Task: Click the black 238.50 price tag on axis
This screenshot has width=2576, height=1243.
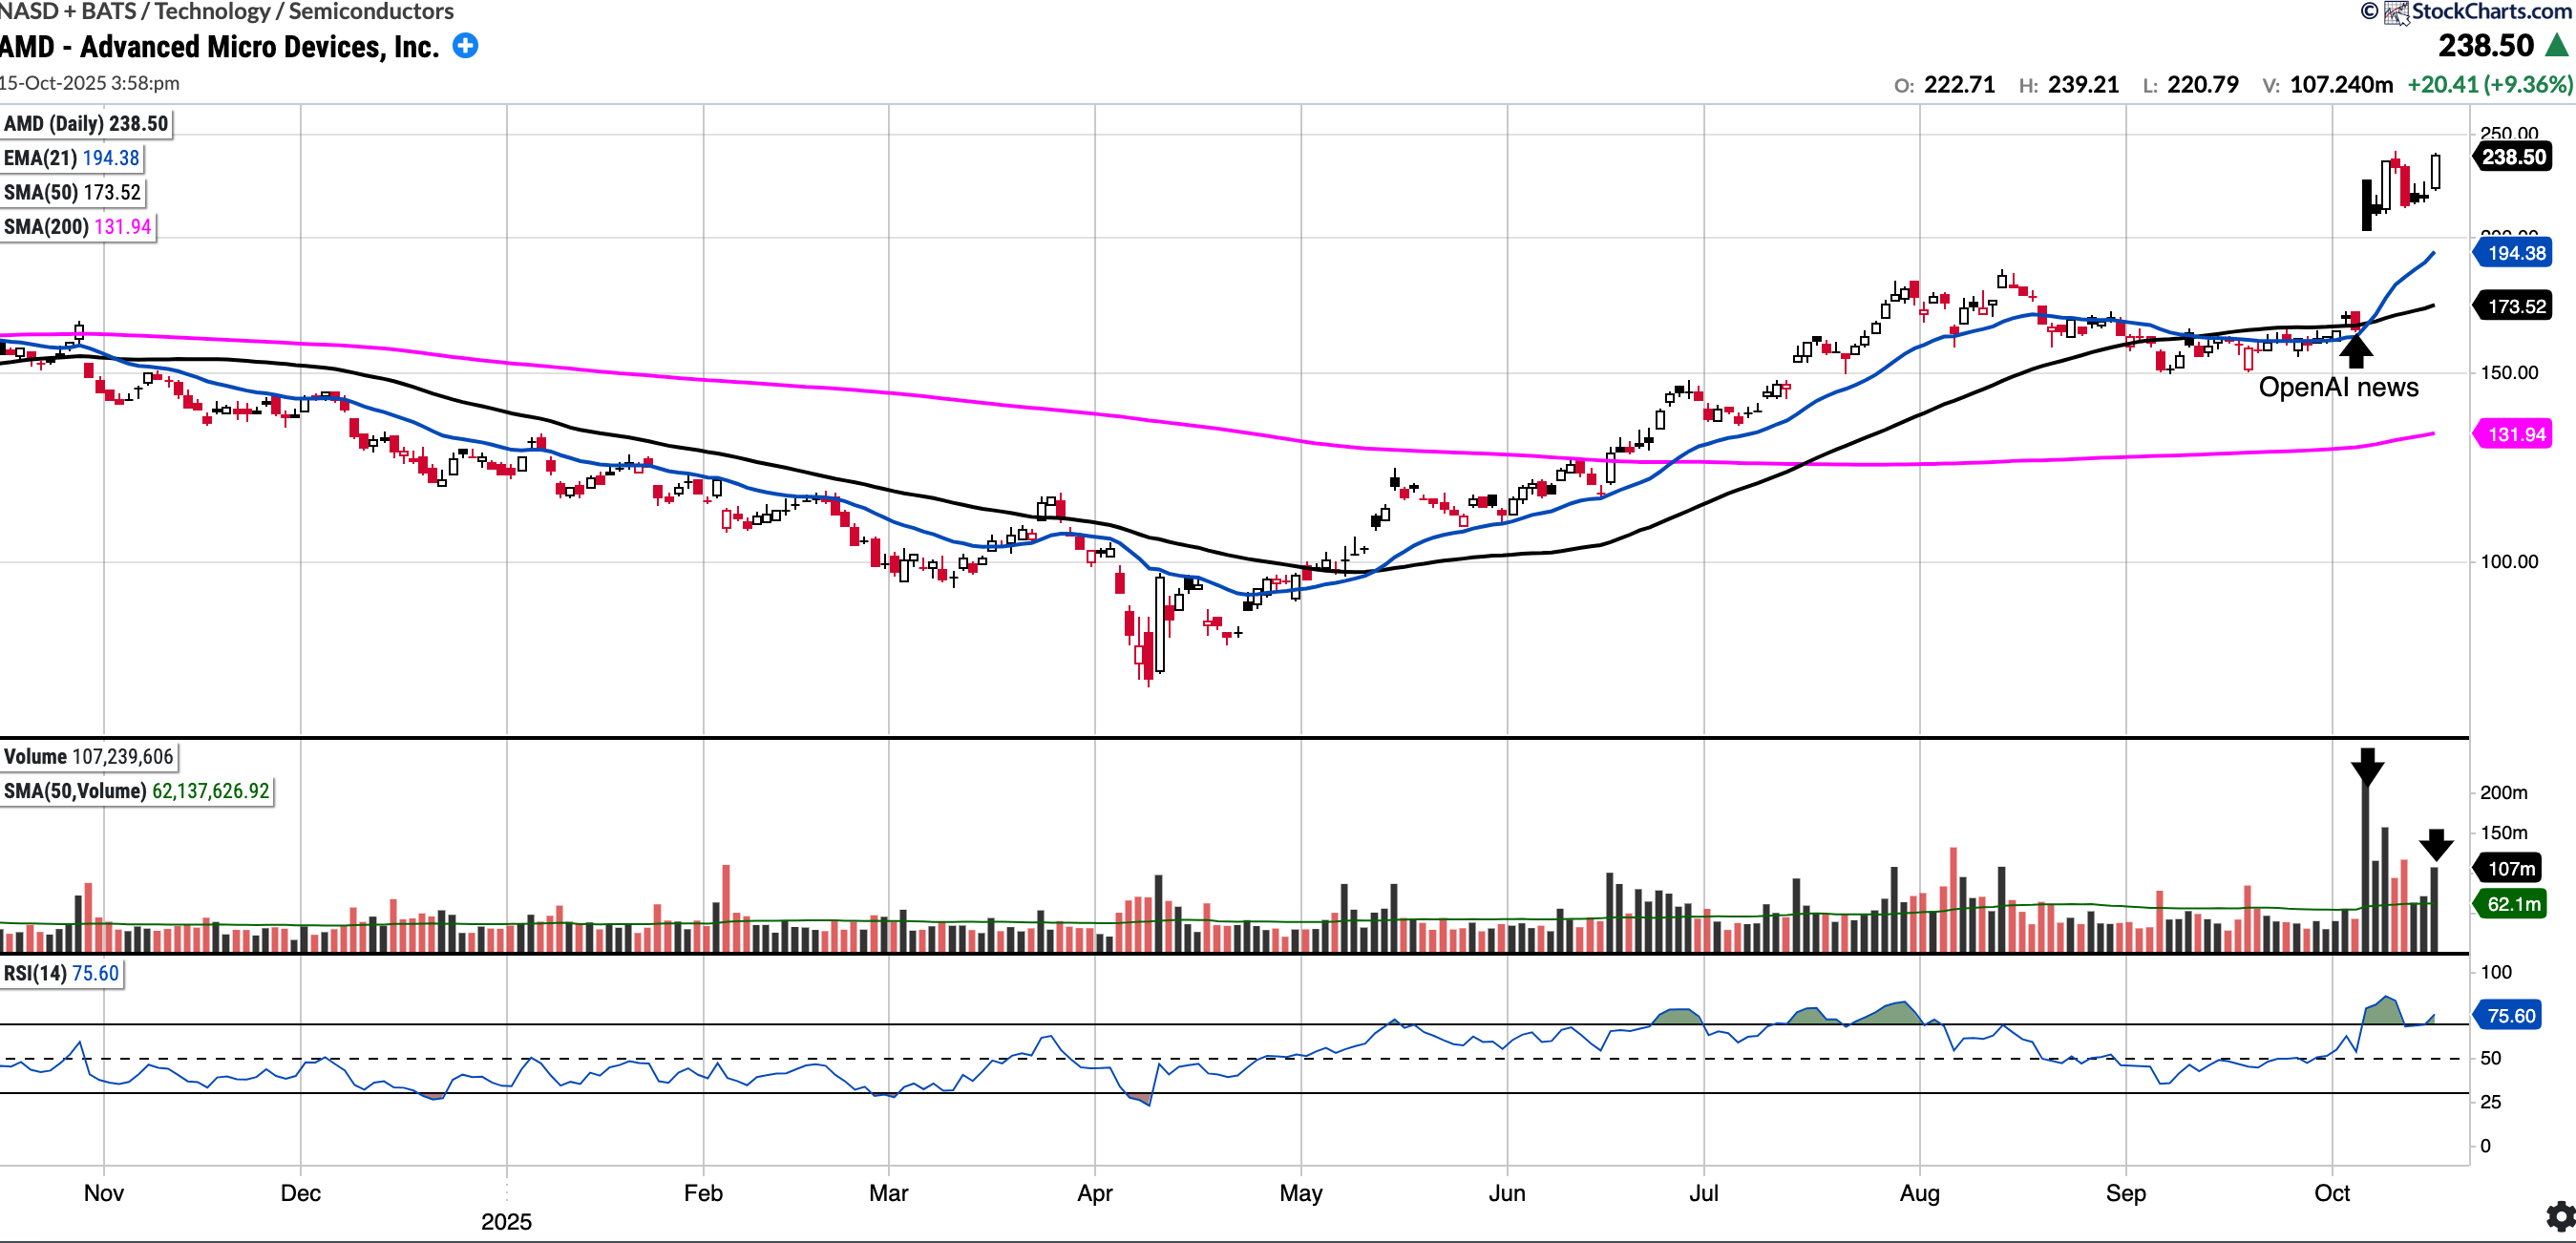Action: point(2514,157)
